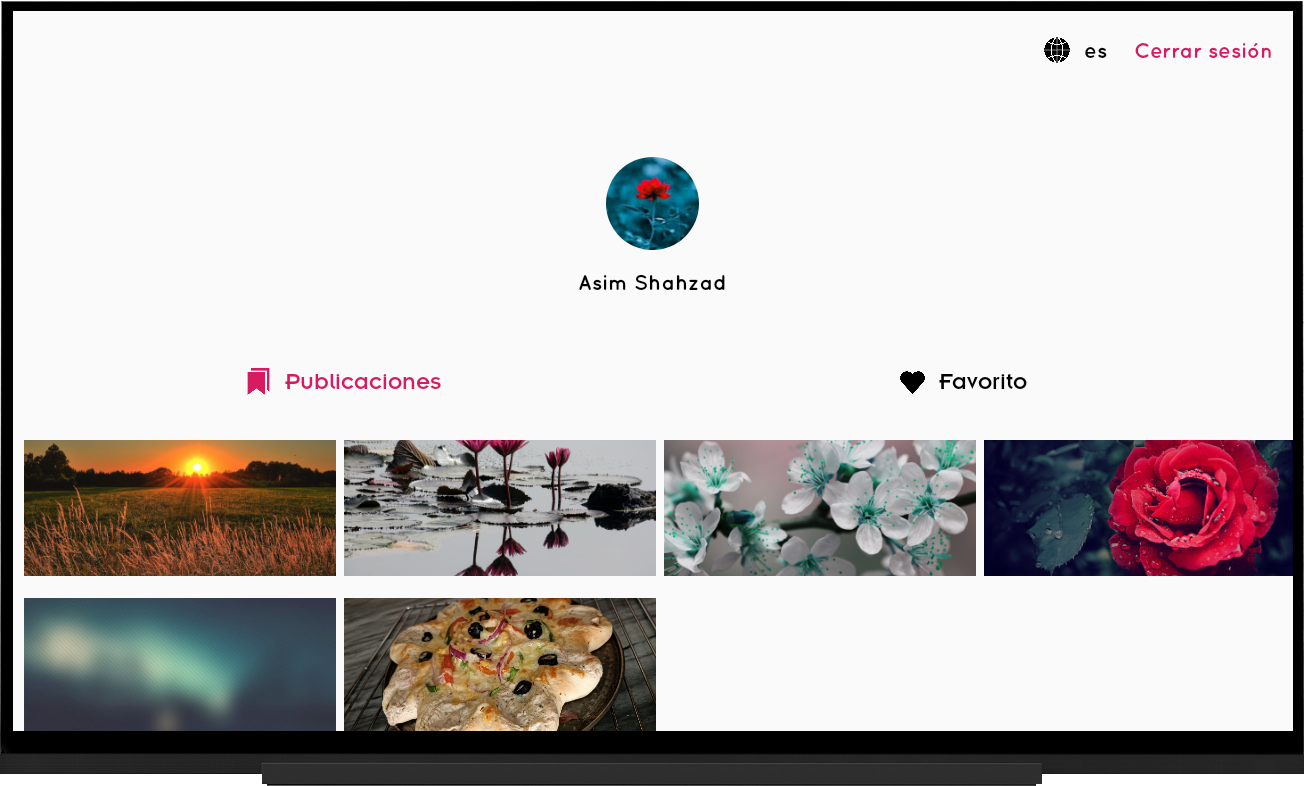Open the sunset over field photo
Image resolution: width=1304 pixels, height=786 pixels.
coord(180,508)
